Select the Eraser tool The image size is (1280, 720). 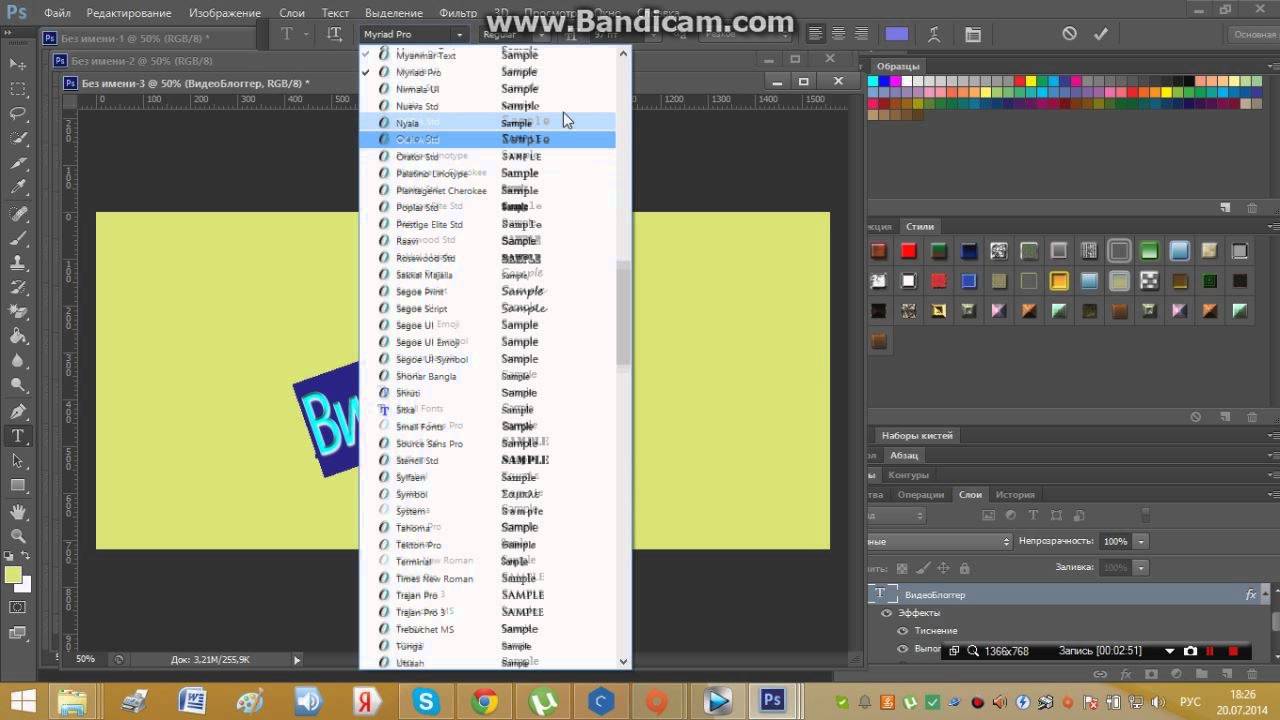click(18, 313)
